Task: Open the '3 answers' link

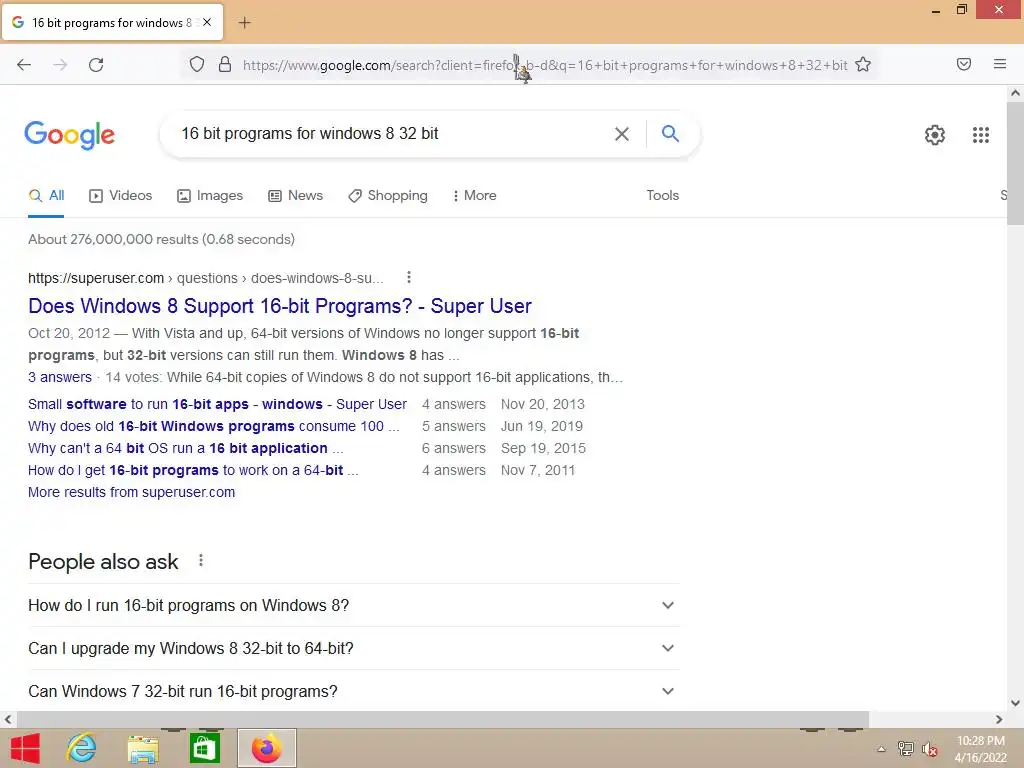Action: pos(59,377)
